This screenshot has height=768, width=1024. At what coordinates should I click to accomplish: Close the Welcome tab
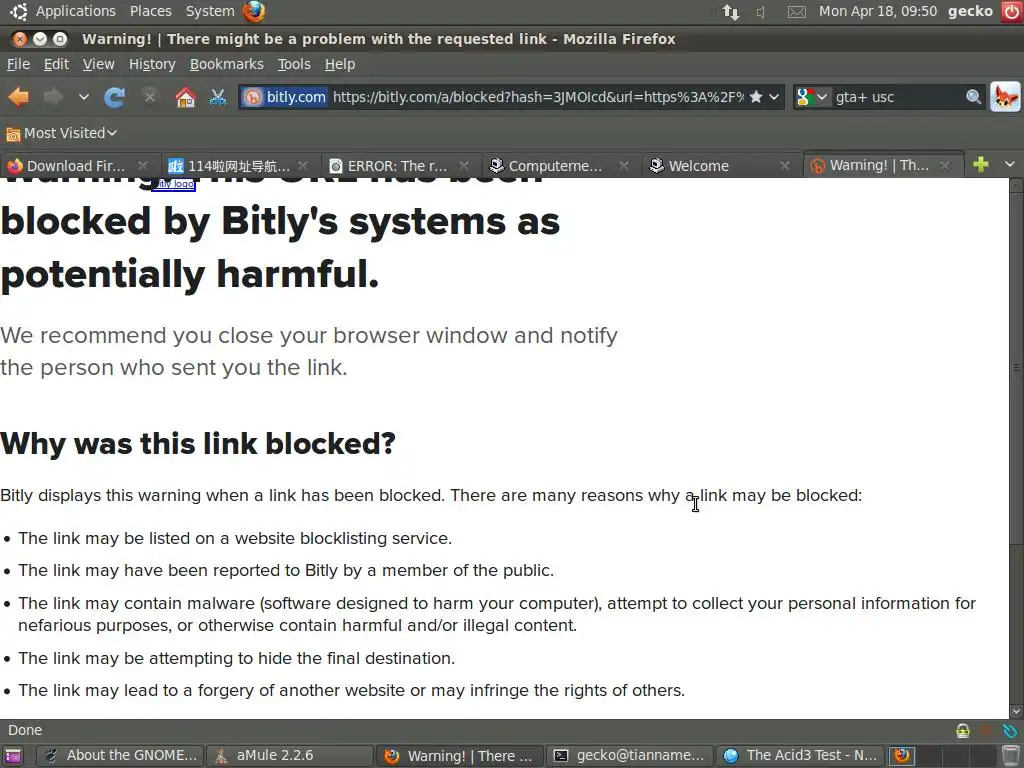[x=785, y=166]
